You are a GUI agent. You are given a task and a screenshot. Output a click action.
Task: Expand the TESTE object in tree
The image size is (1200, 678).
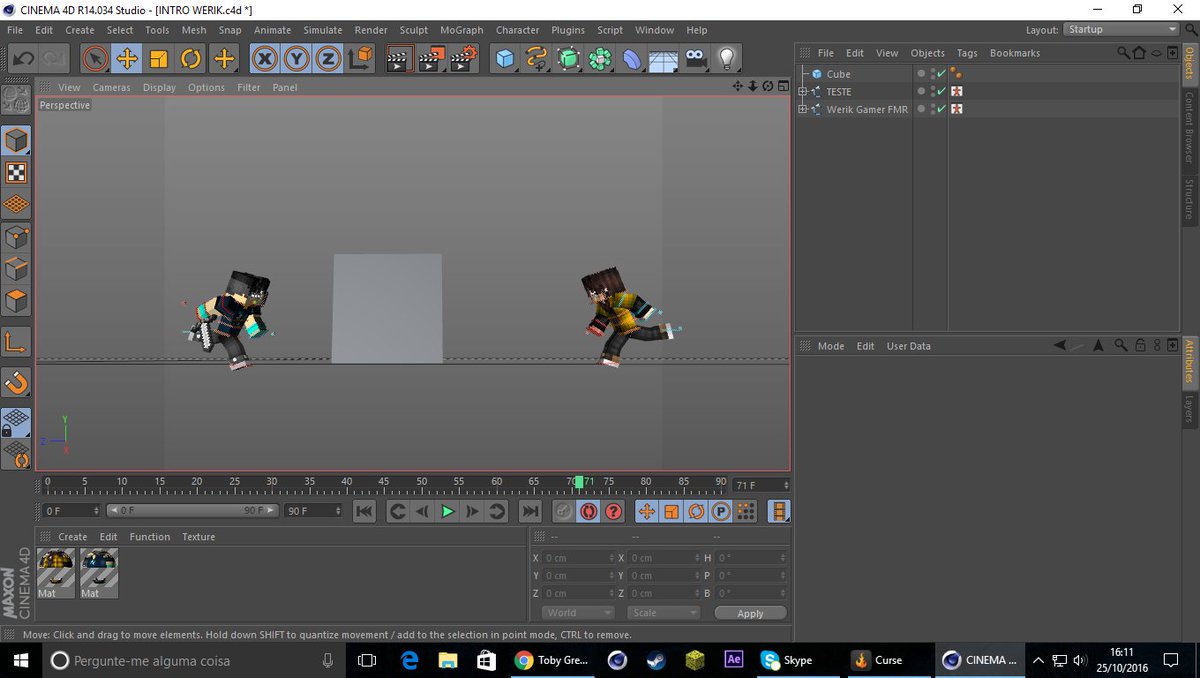click(x=802, y=91)
